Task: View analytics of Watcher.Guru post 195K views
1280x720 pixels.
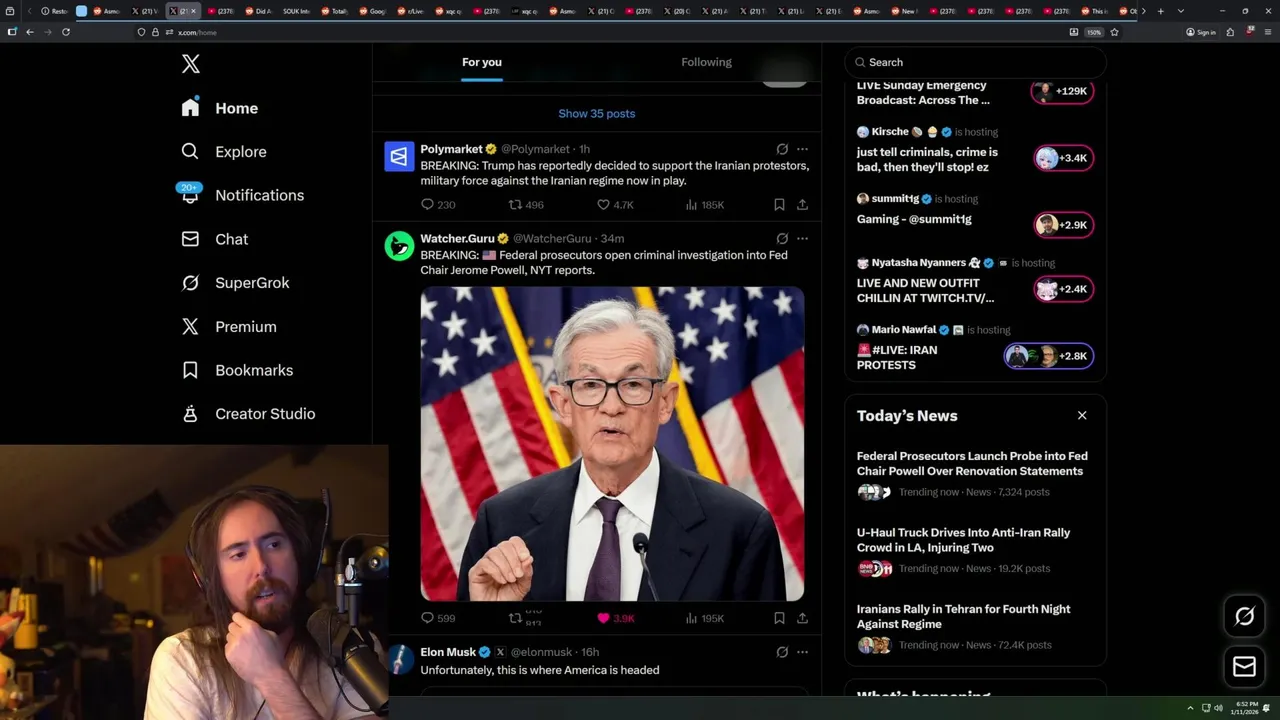Action: (x=704, y=618)
